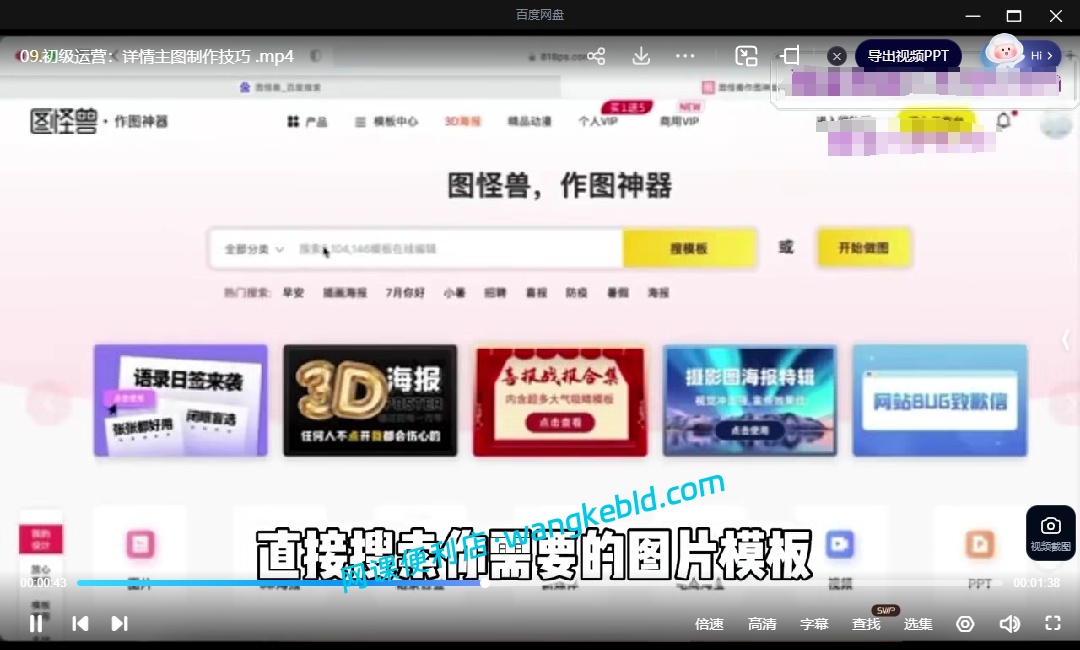Select hot search term 7月你好
Image resolution: width=1080 pixels, height=650 pixels.
point(405,293)
